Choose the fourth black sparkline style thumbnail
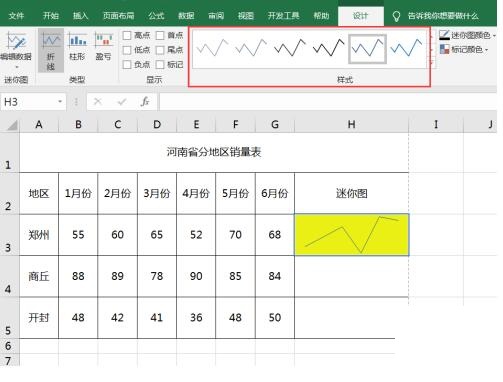The width and height of the screenshot is (503, 382). (x=329, y=49)
